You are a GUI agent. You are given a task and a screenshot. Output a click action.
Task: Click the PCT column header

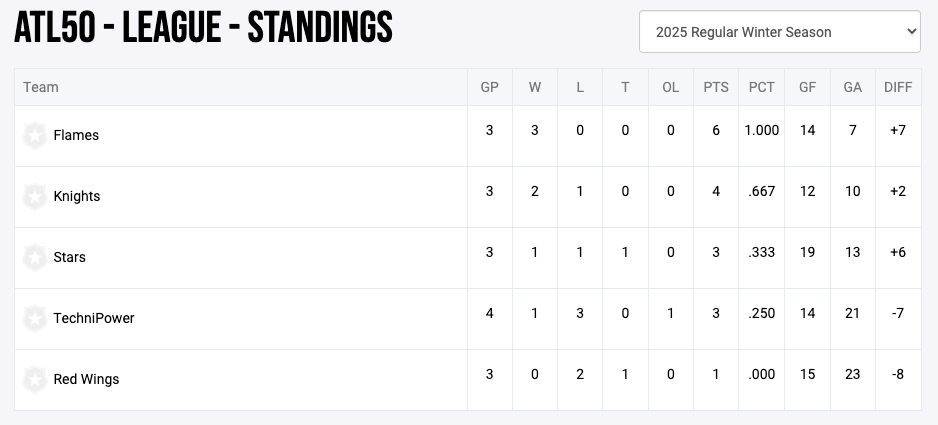pyautogui.click(x=762, y=87)
